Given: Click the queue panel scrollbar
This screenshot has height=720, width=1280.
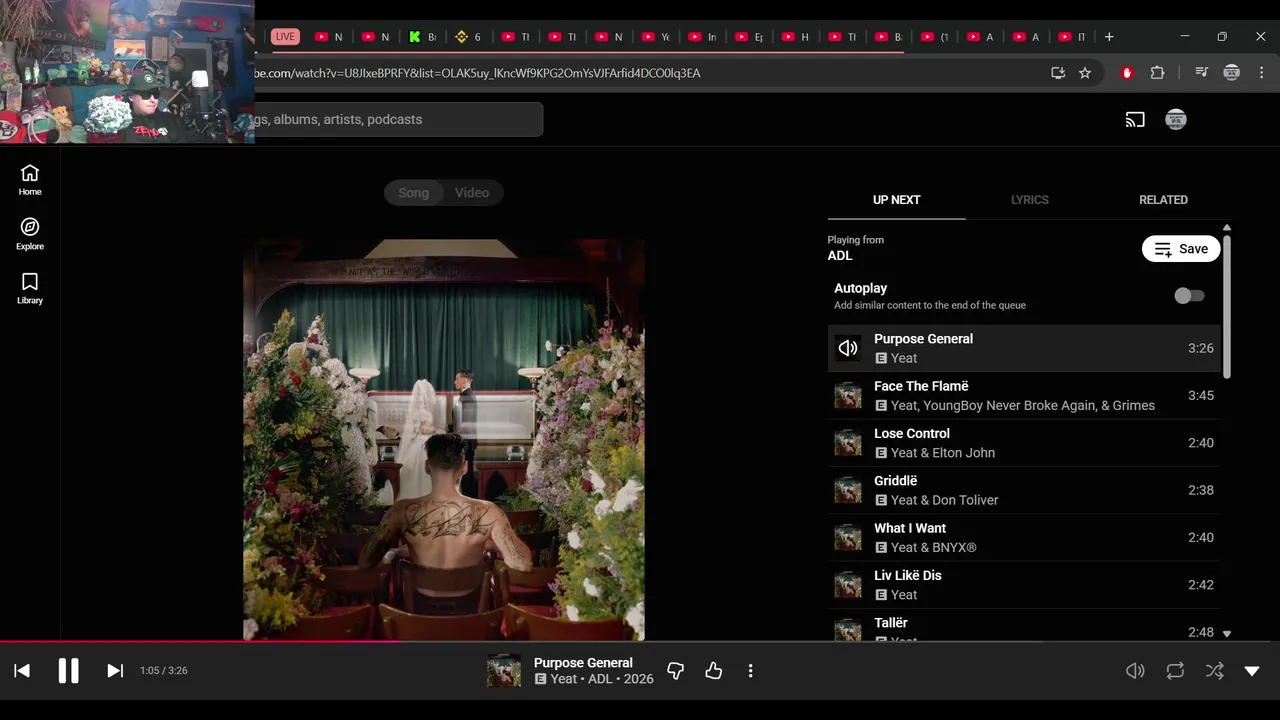Looking at the screenshot, I should [x=1227, y=308].
